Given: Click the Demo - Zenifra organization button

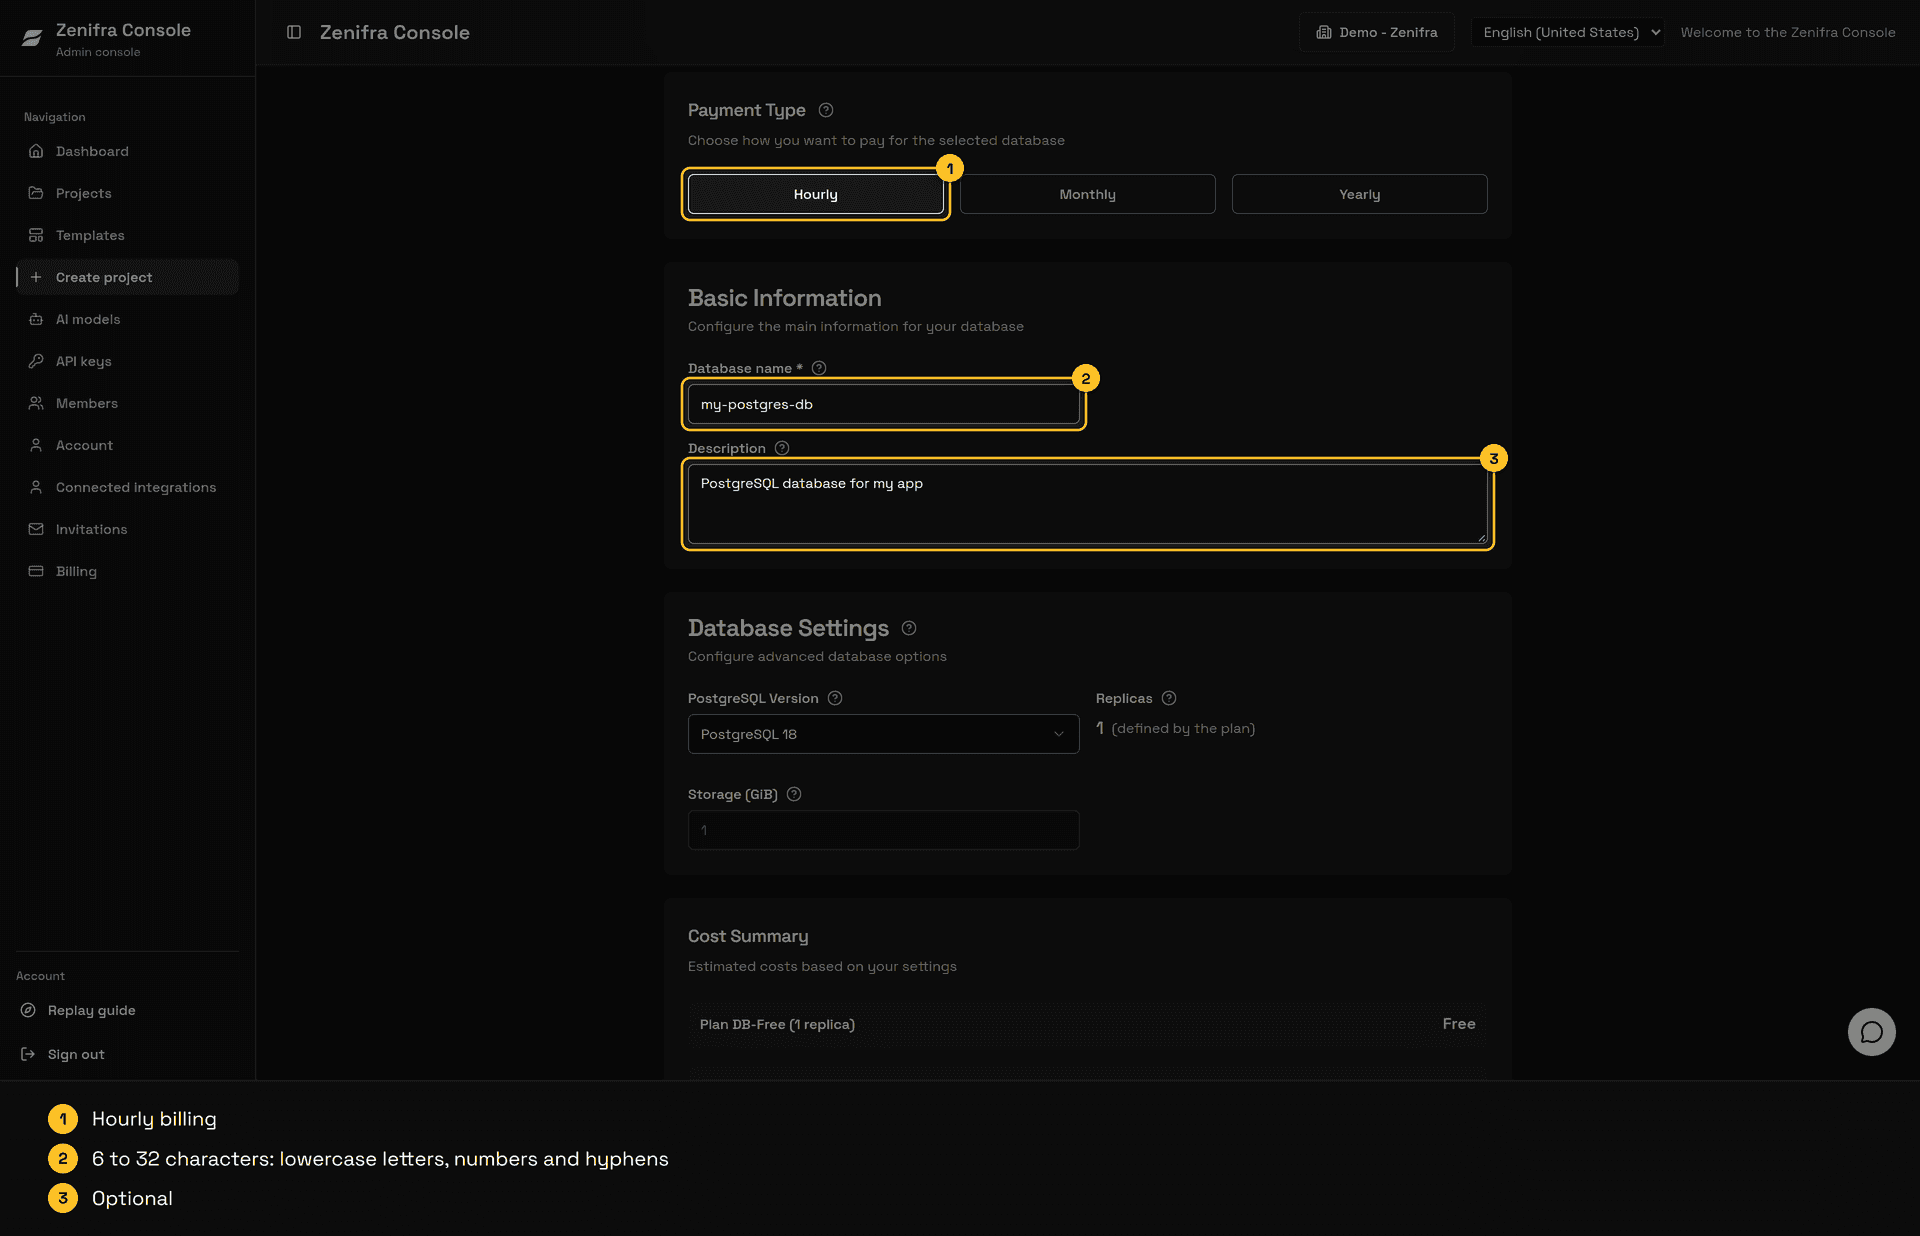Looking at the screenshot, I should [1377, 32].
